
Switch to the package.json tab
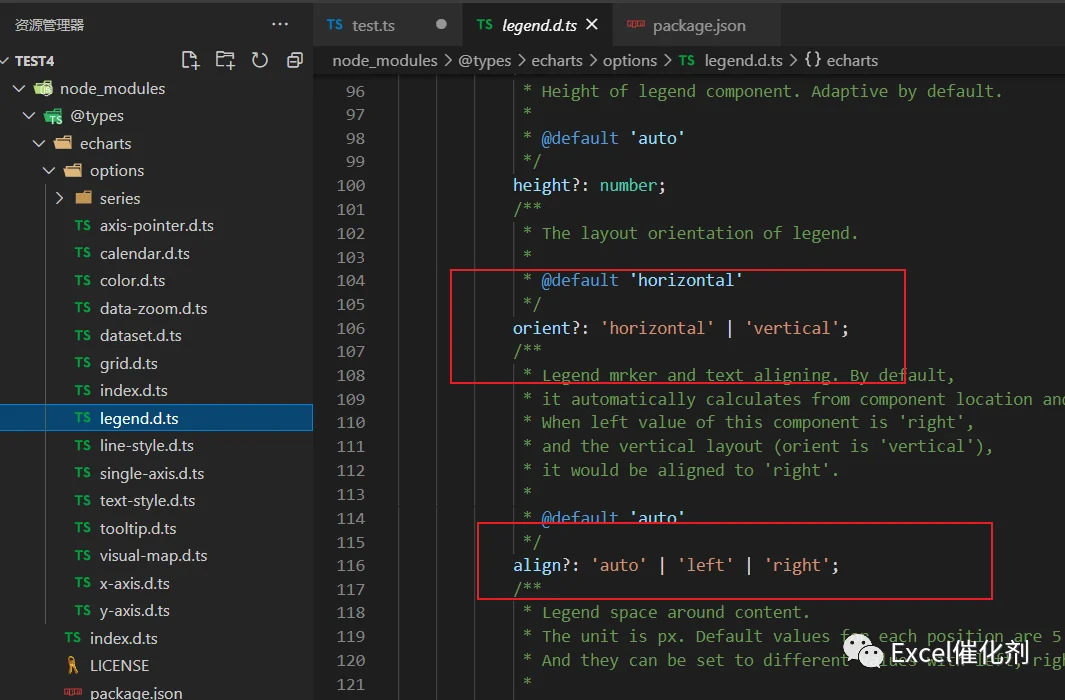click(x=699, y=25)
